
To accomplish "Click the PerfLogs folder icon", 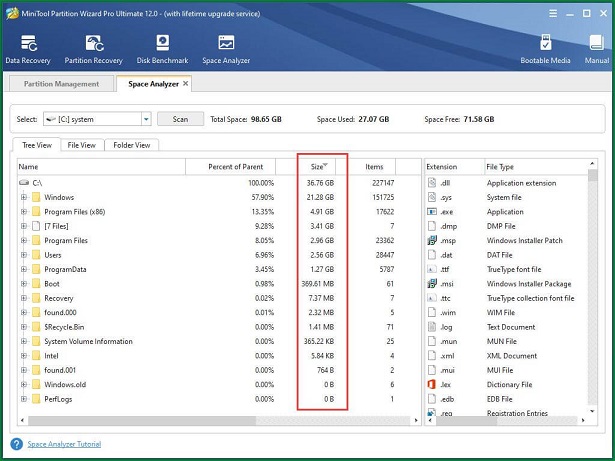I will point(36,399).
